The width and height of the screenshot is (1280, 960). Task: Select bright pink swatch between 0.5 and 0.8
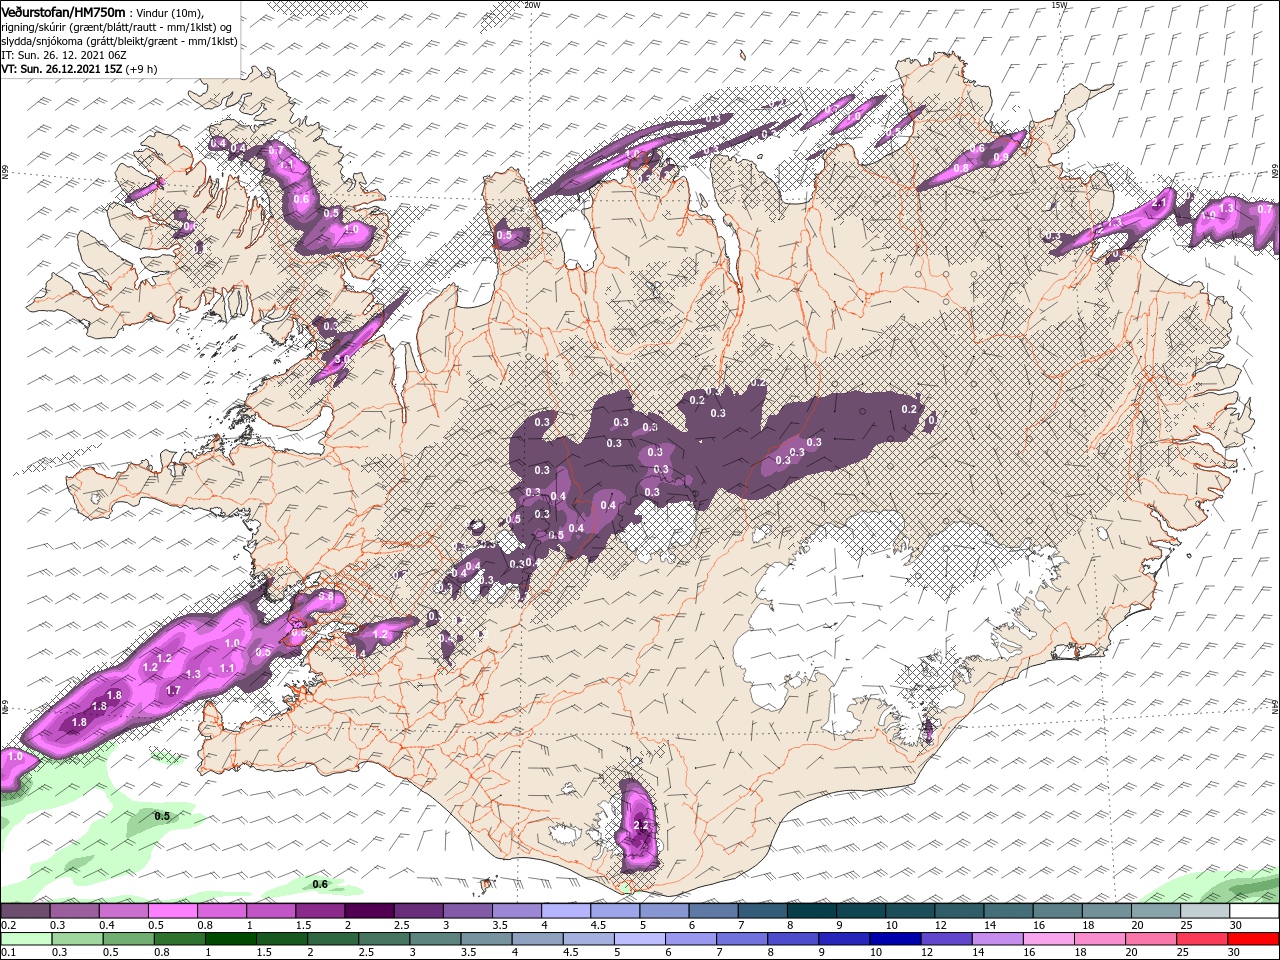click(x=172, y=911)
